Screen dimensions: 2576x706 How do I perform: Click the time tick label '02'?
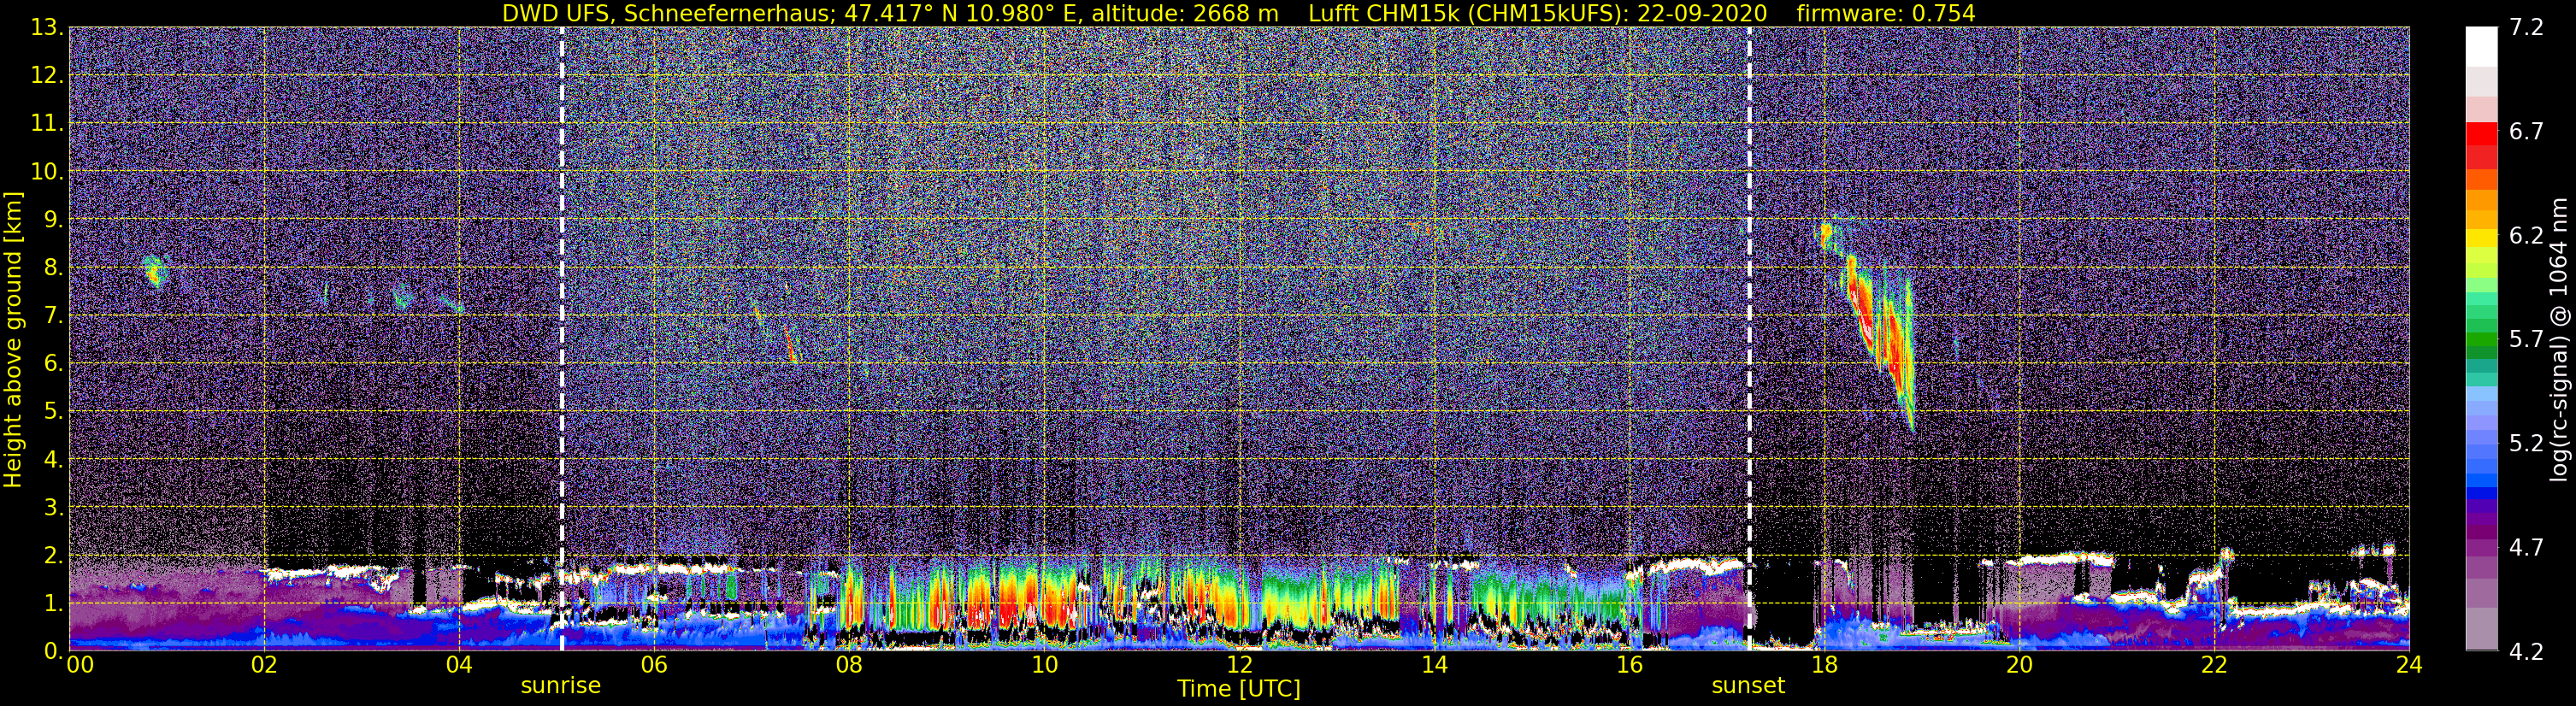(264, 666)
